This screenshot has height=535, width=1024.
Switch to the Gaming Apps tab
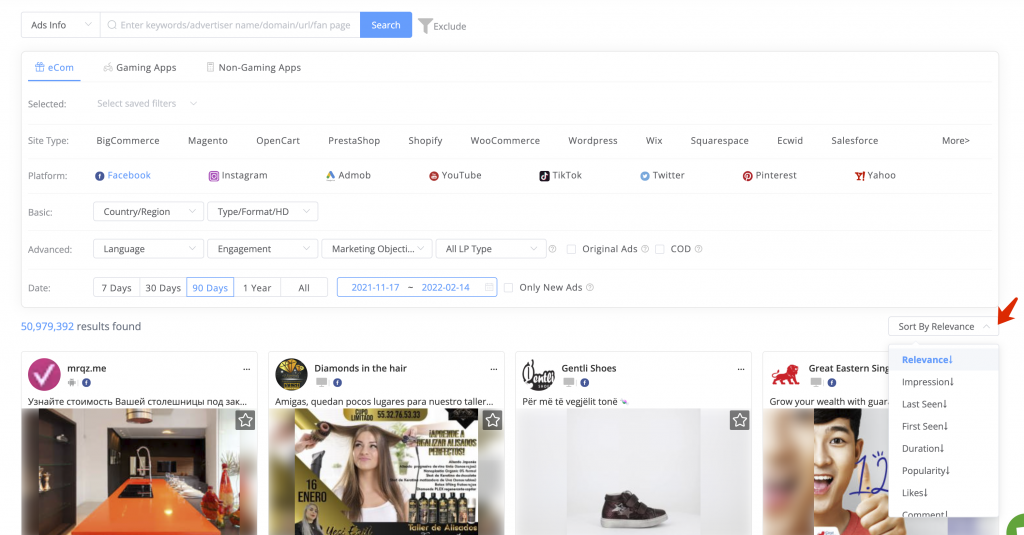140,67
